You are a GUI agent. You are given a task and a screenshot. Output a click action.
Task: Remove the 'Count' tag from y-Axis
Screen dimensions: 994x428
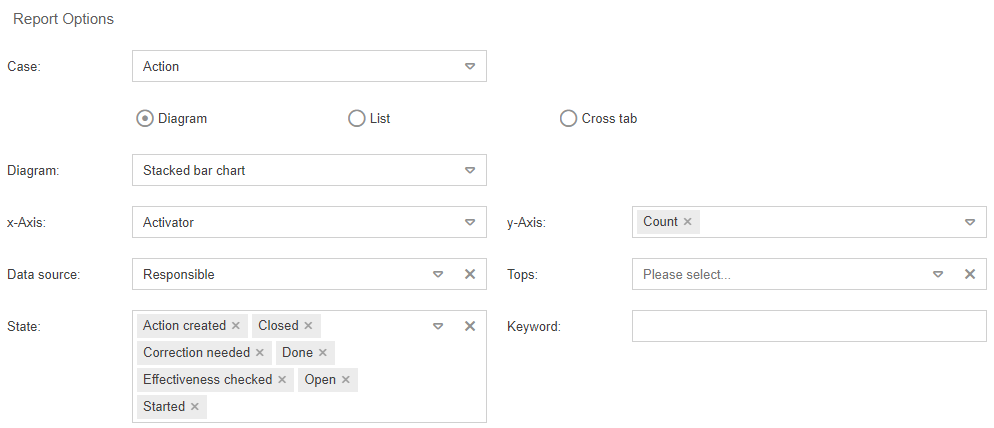click(687, 222)
